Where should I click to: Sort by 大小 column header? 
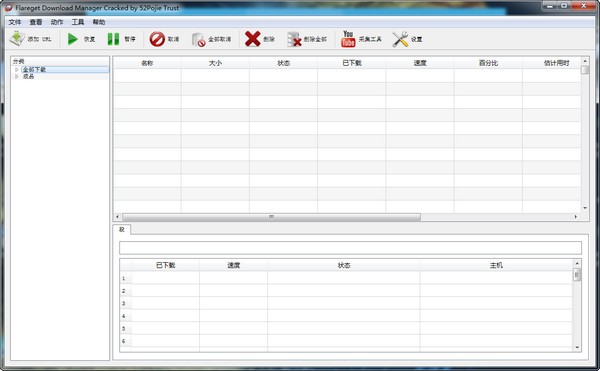pos(215,63)
